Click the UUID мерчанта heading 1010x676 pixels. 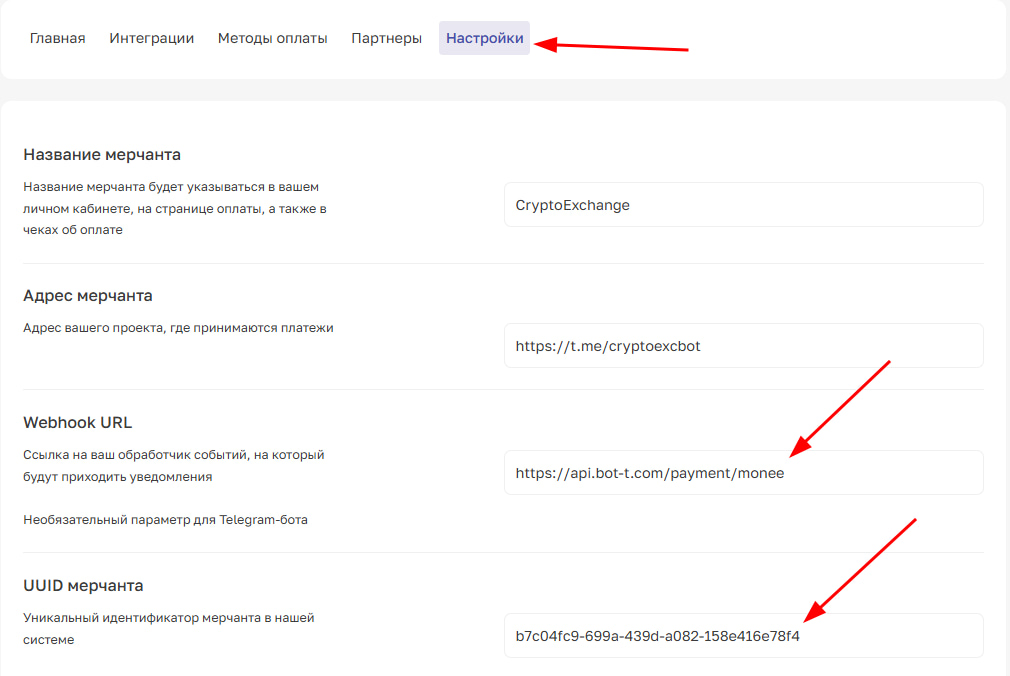coord(83,586)
